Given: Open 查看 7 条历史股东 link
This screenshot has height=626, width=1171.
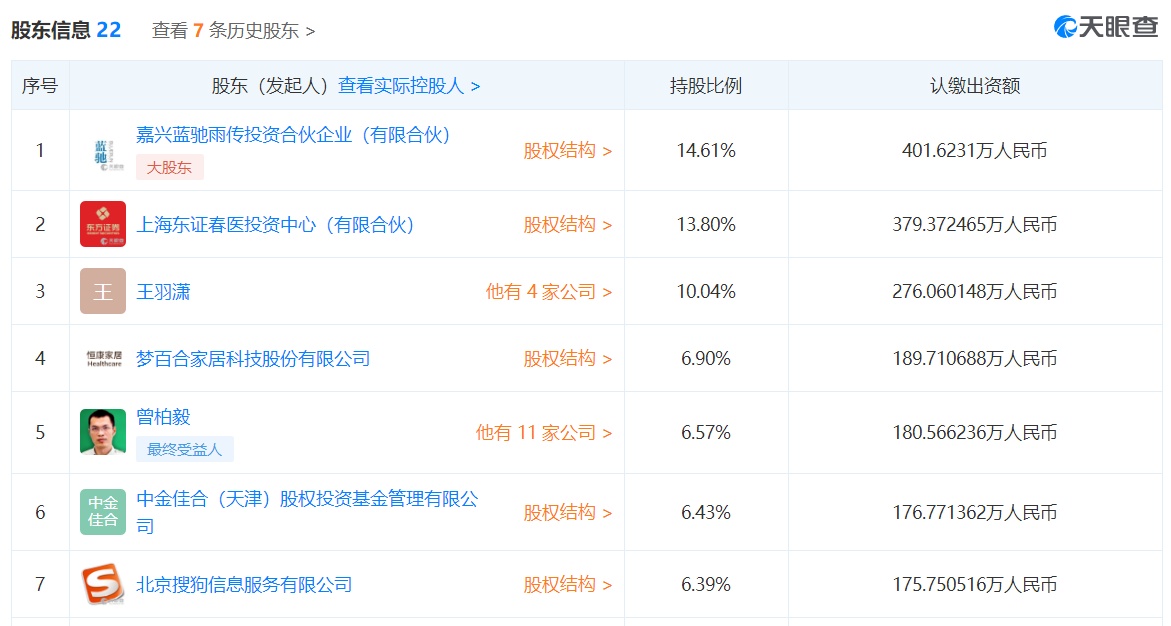Looking at the screenshot, I should pyautogui.click(x=233, y=30).
